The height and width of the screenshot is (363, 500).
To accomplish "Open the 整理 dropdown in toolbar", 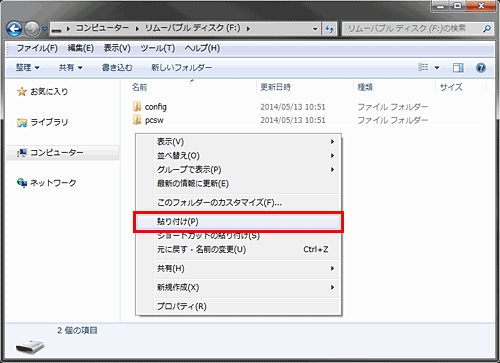I will pyautogui.click(x=28, y=68).
